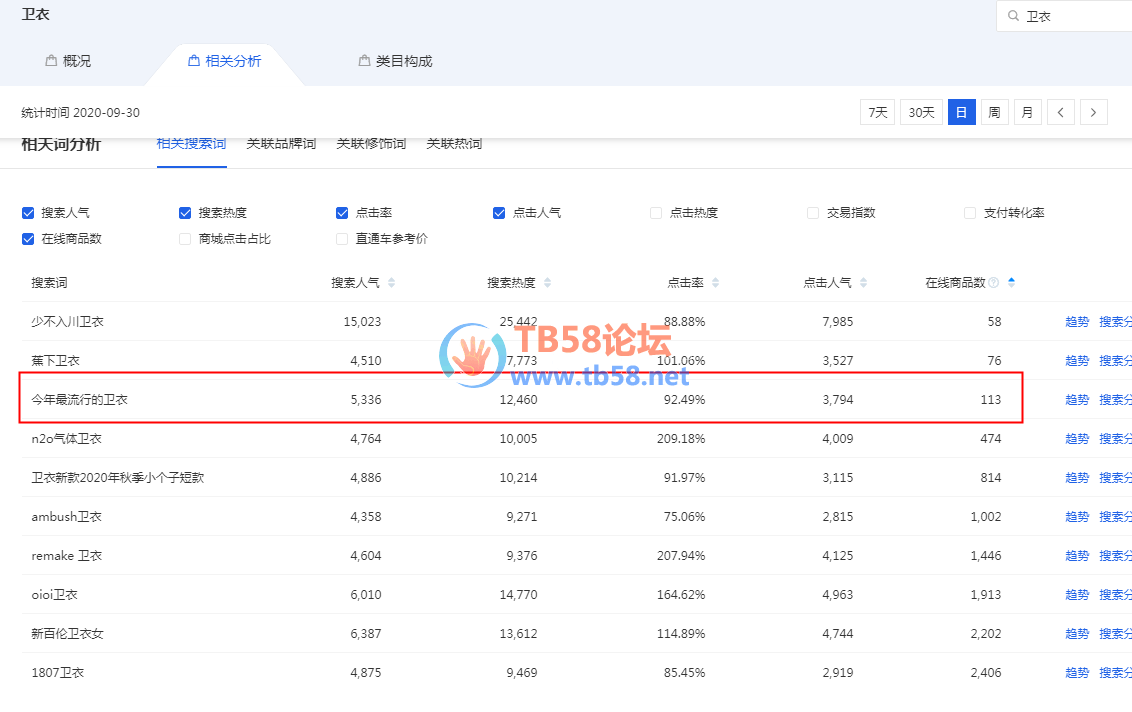Click search term 蕉下卫衣

pyautogui.click(x=56, y=361)
